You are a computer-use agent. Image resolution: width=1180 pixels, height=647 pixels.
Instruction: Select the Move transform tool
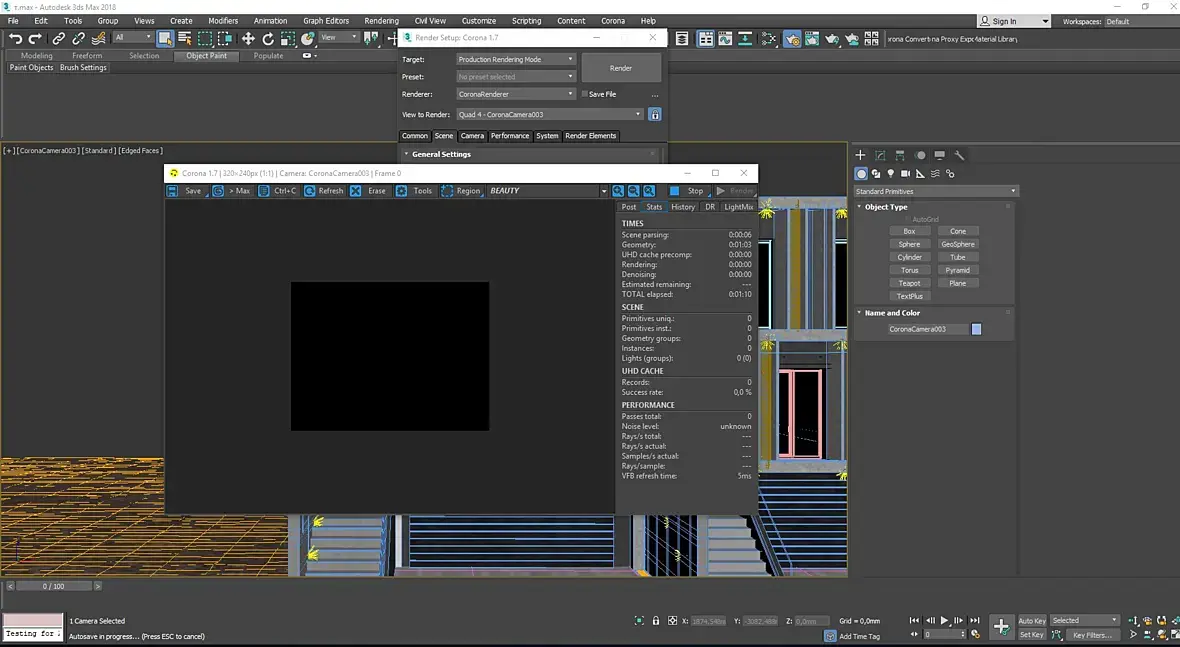point(248,38)
